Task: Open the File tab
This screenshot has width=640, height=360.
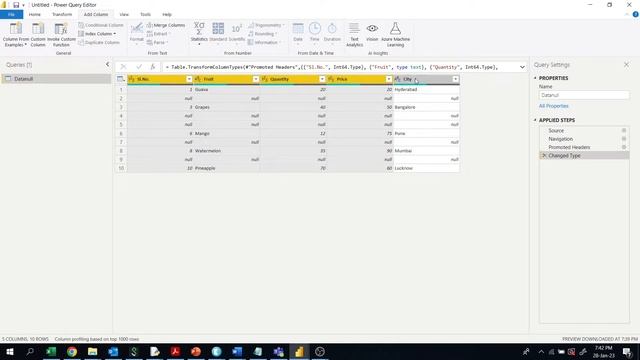Action: pos(11,14)
